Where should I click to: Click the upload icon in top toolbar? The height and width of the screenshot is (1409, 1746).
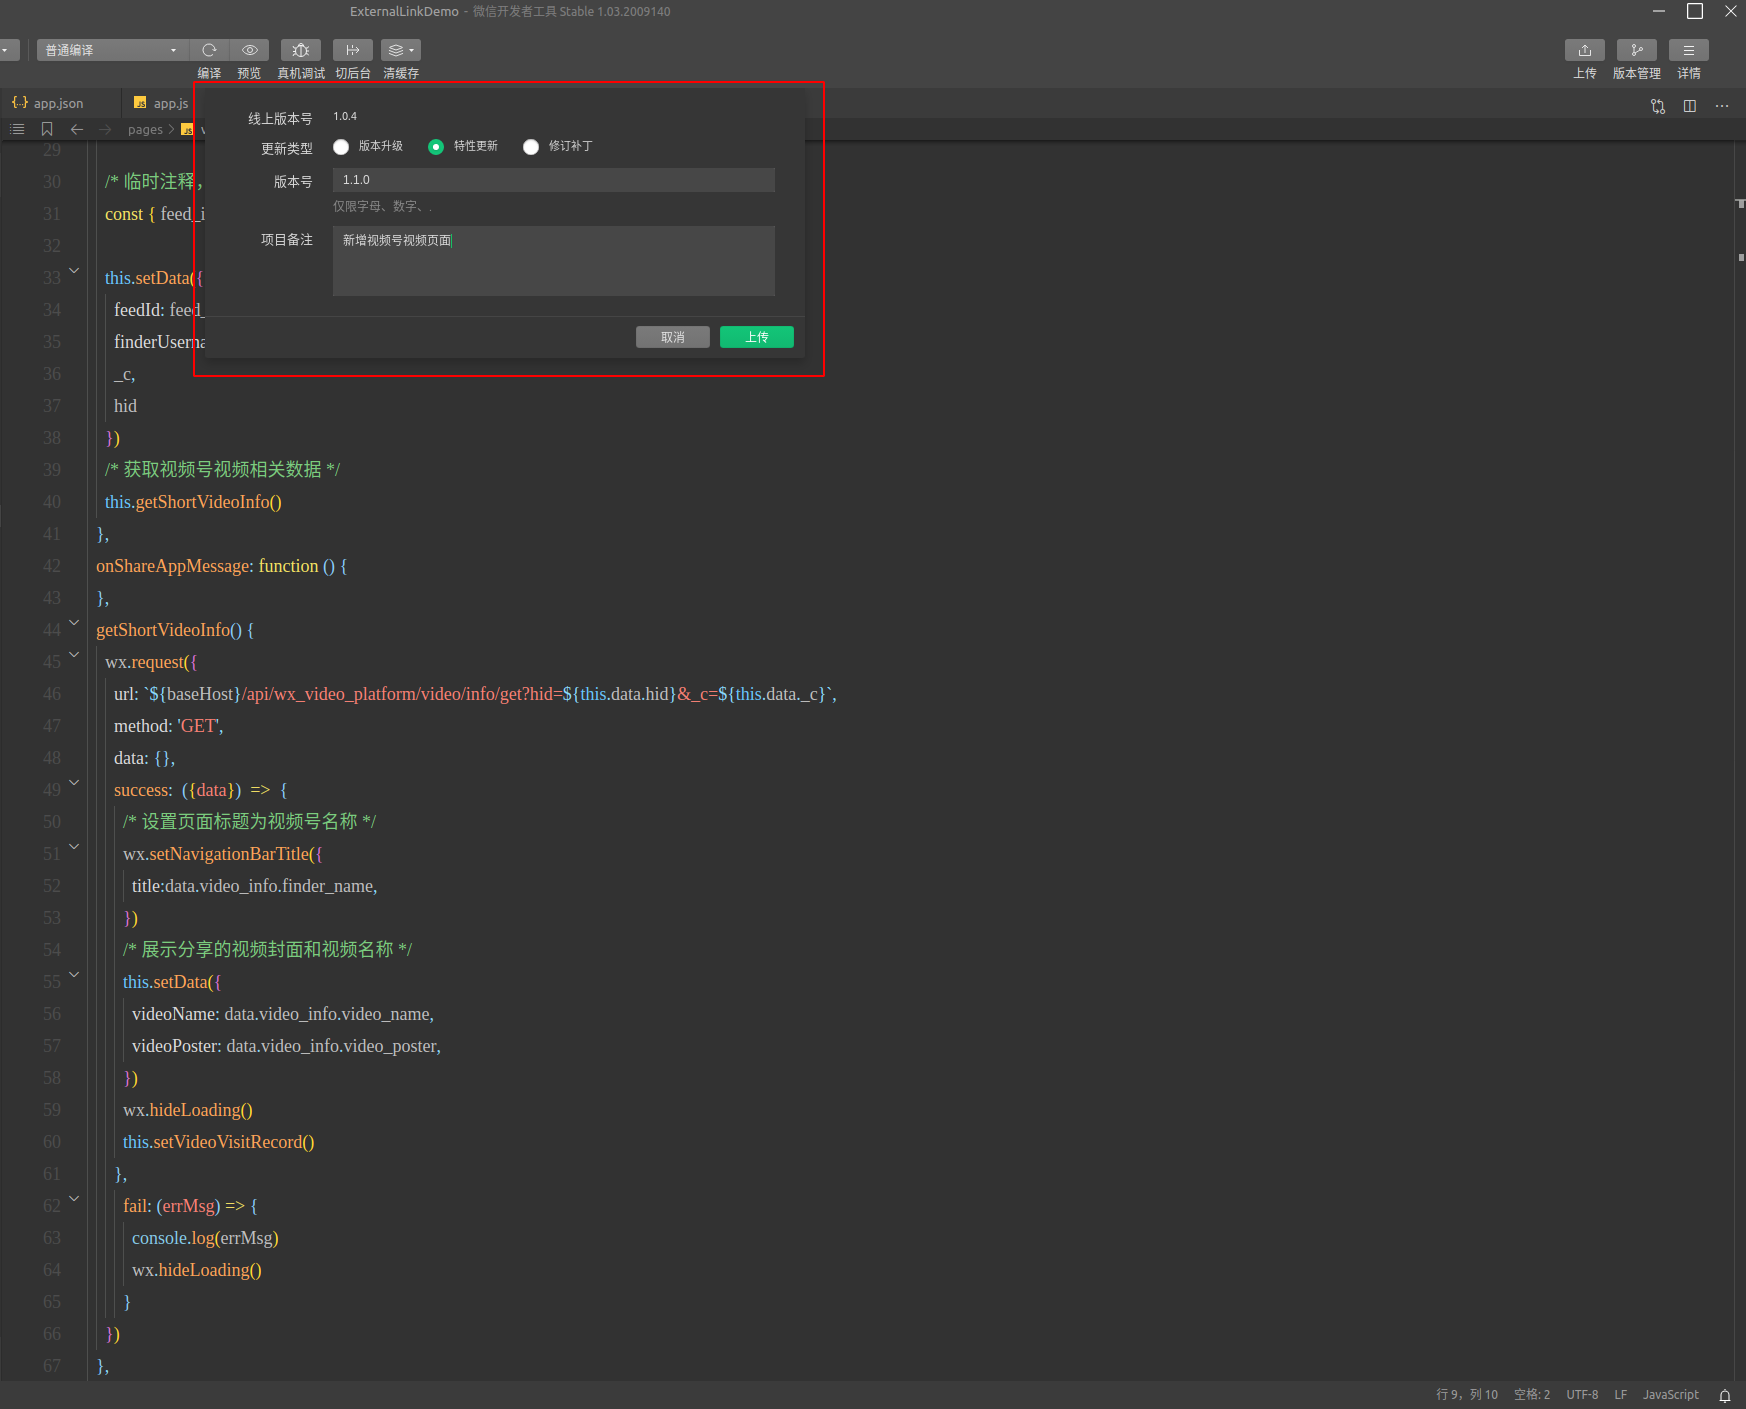(1585, 50)
